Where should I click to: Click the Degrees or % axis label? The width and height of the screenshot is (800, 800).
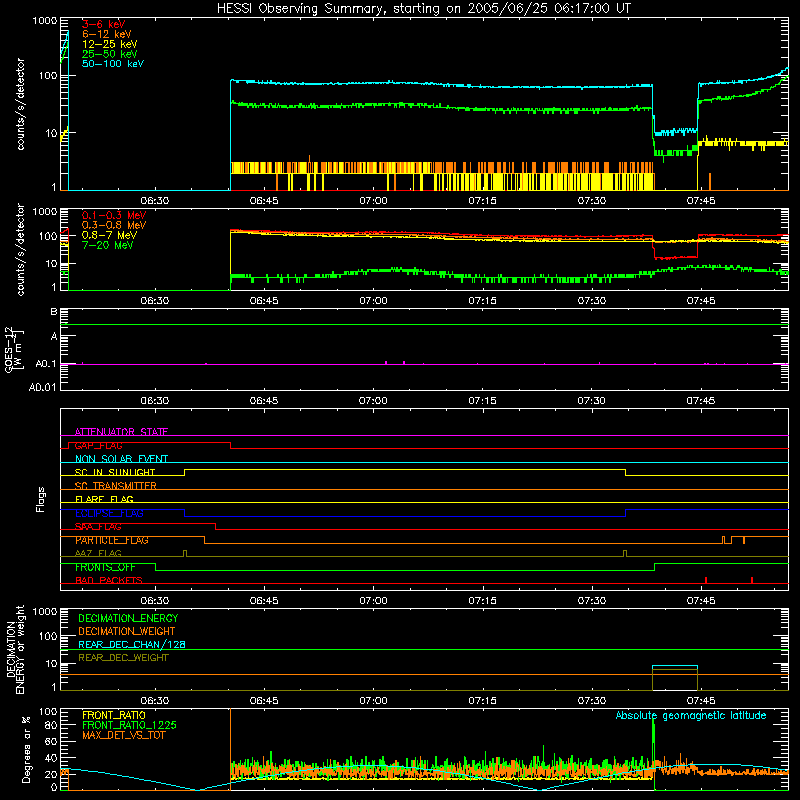[x=26, y=749]
